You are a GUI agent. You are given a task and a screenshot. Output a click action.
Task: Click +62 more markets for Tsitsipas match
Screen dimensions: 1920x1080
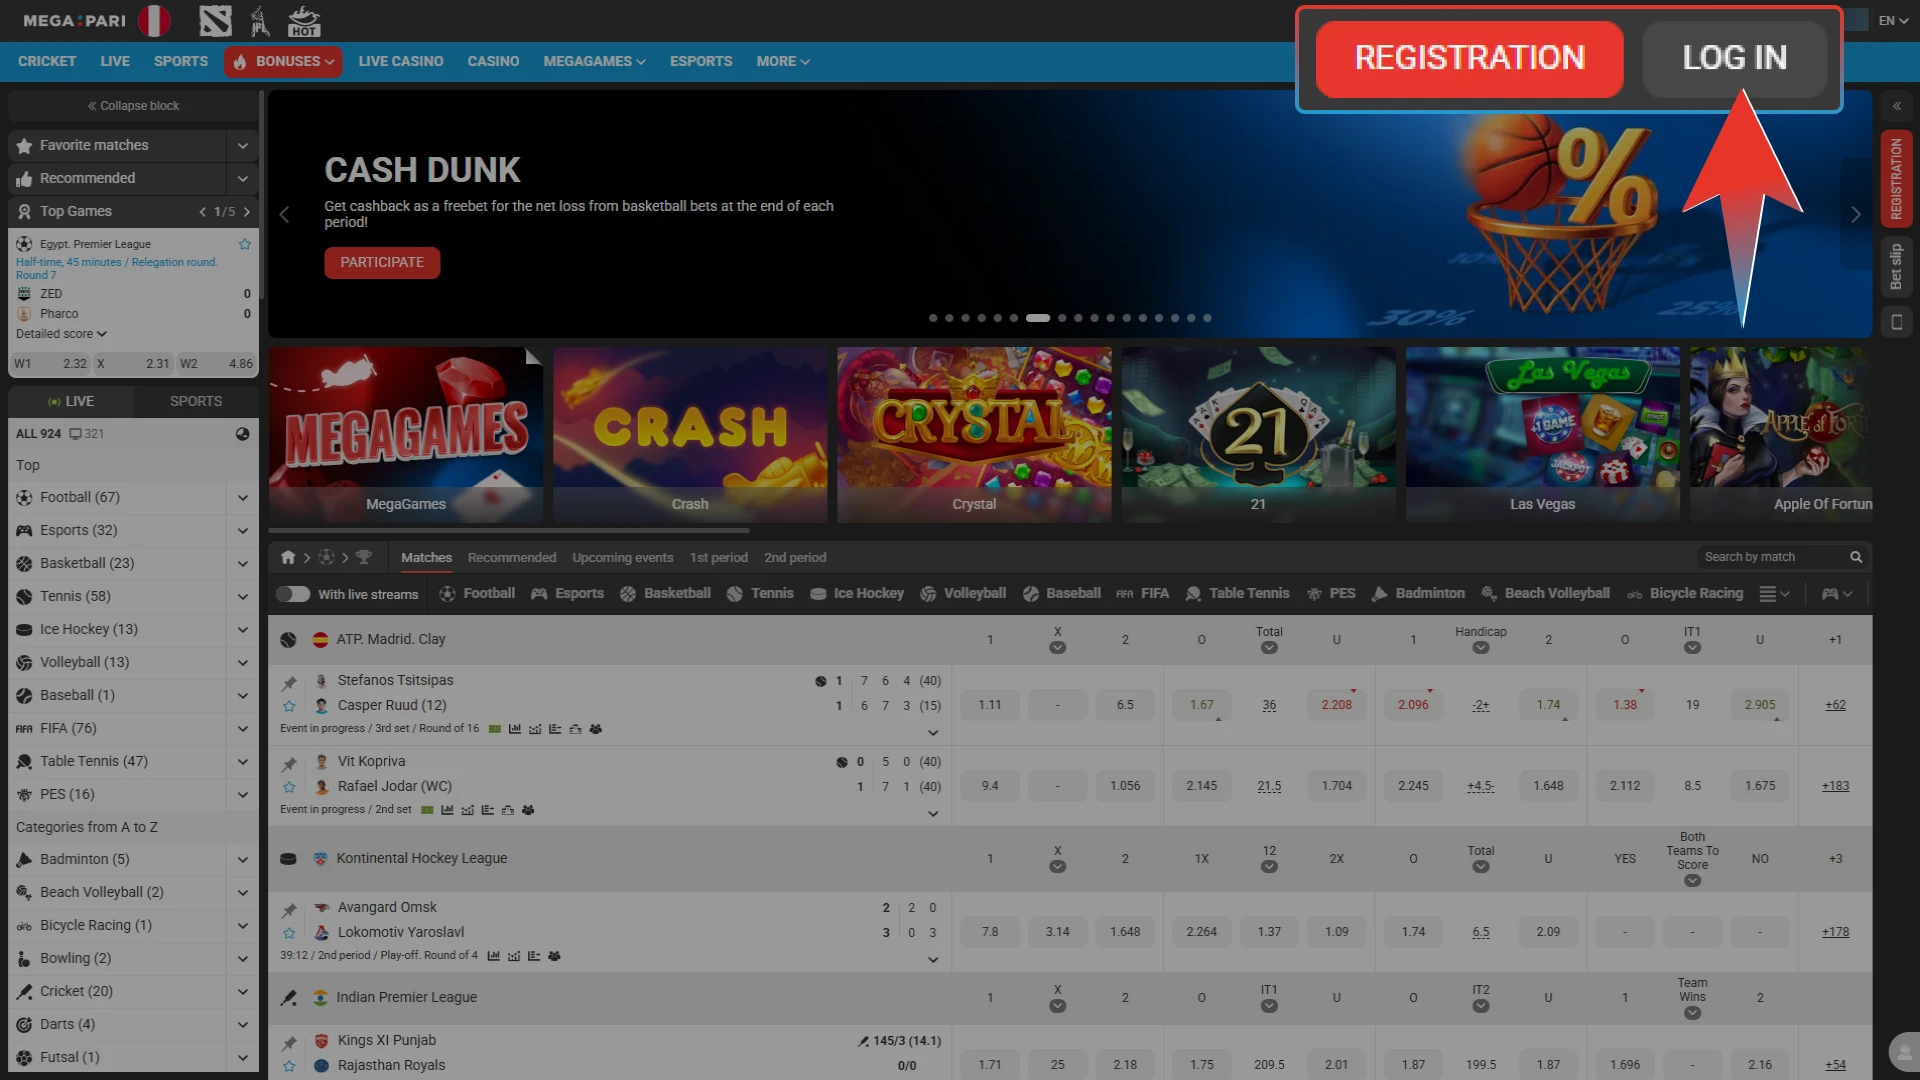(x=1835, y=705)
